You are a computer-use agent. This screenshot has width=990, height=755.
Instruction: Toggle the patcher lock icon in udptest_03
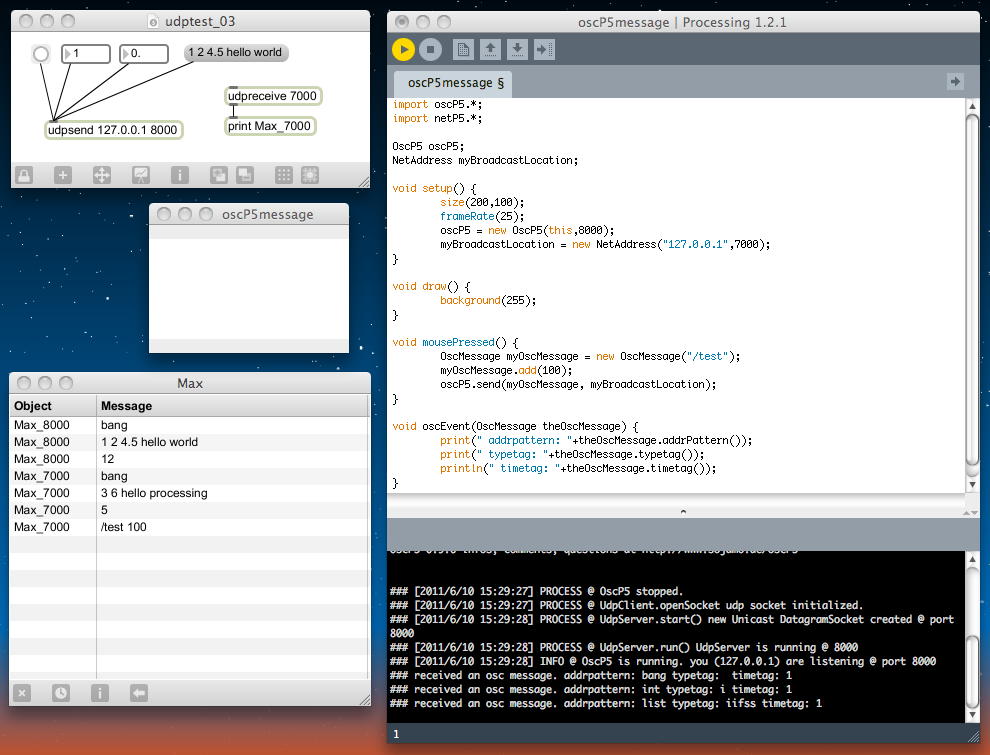[23, 175]
